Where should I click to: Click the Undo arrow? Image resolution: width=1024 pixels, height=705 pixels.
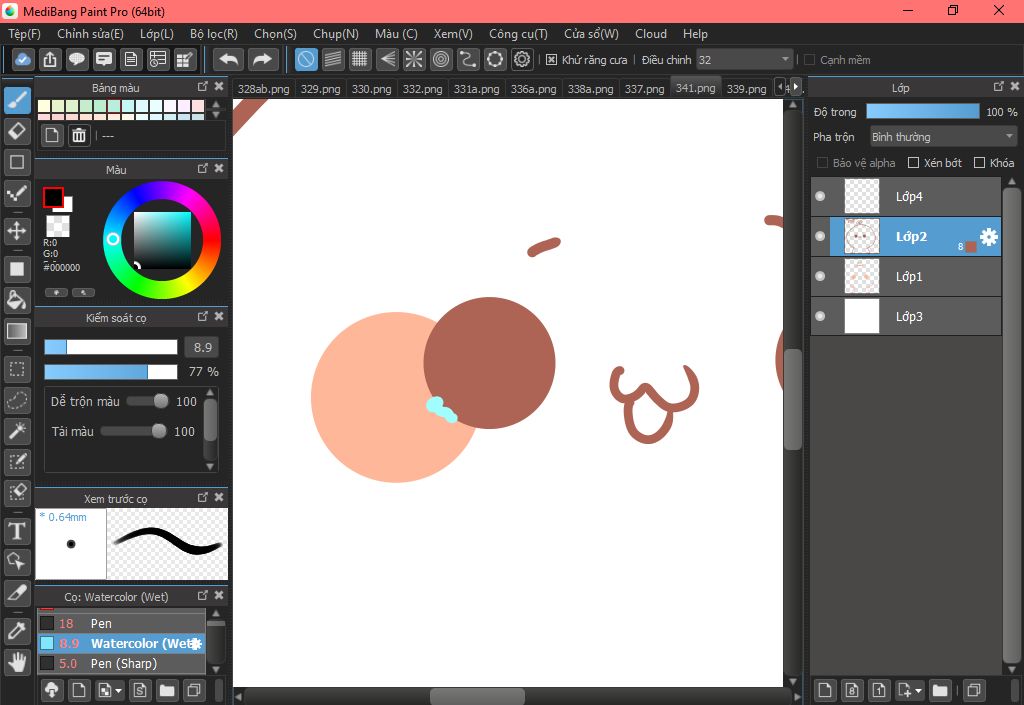[229, 59]
